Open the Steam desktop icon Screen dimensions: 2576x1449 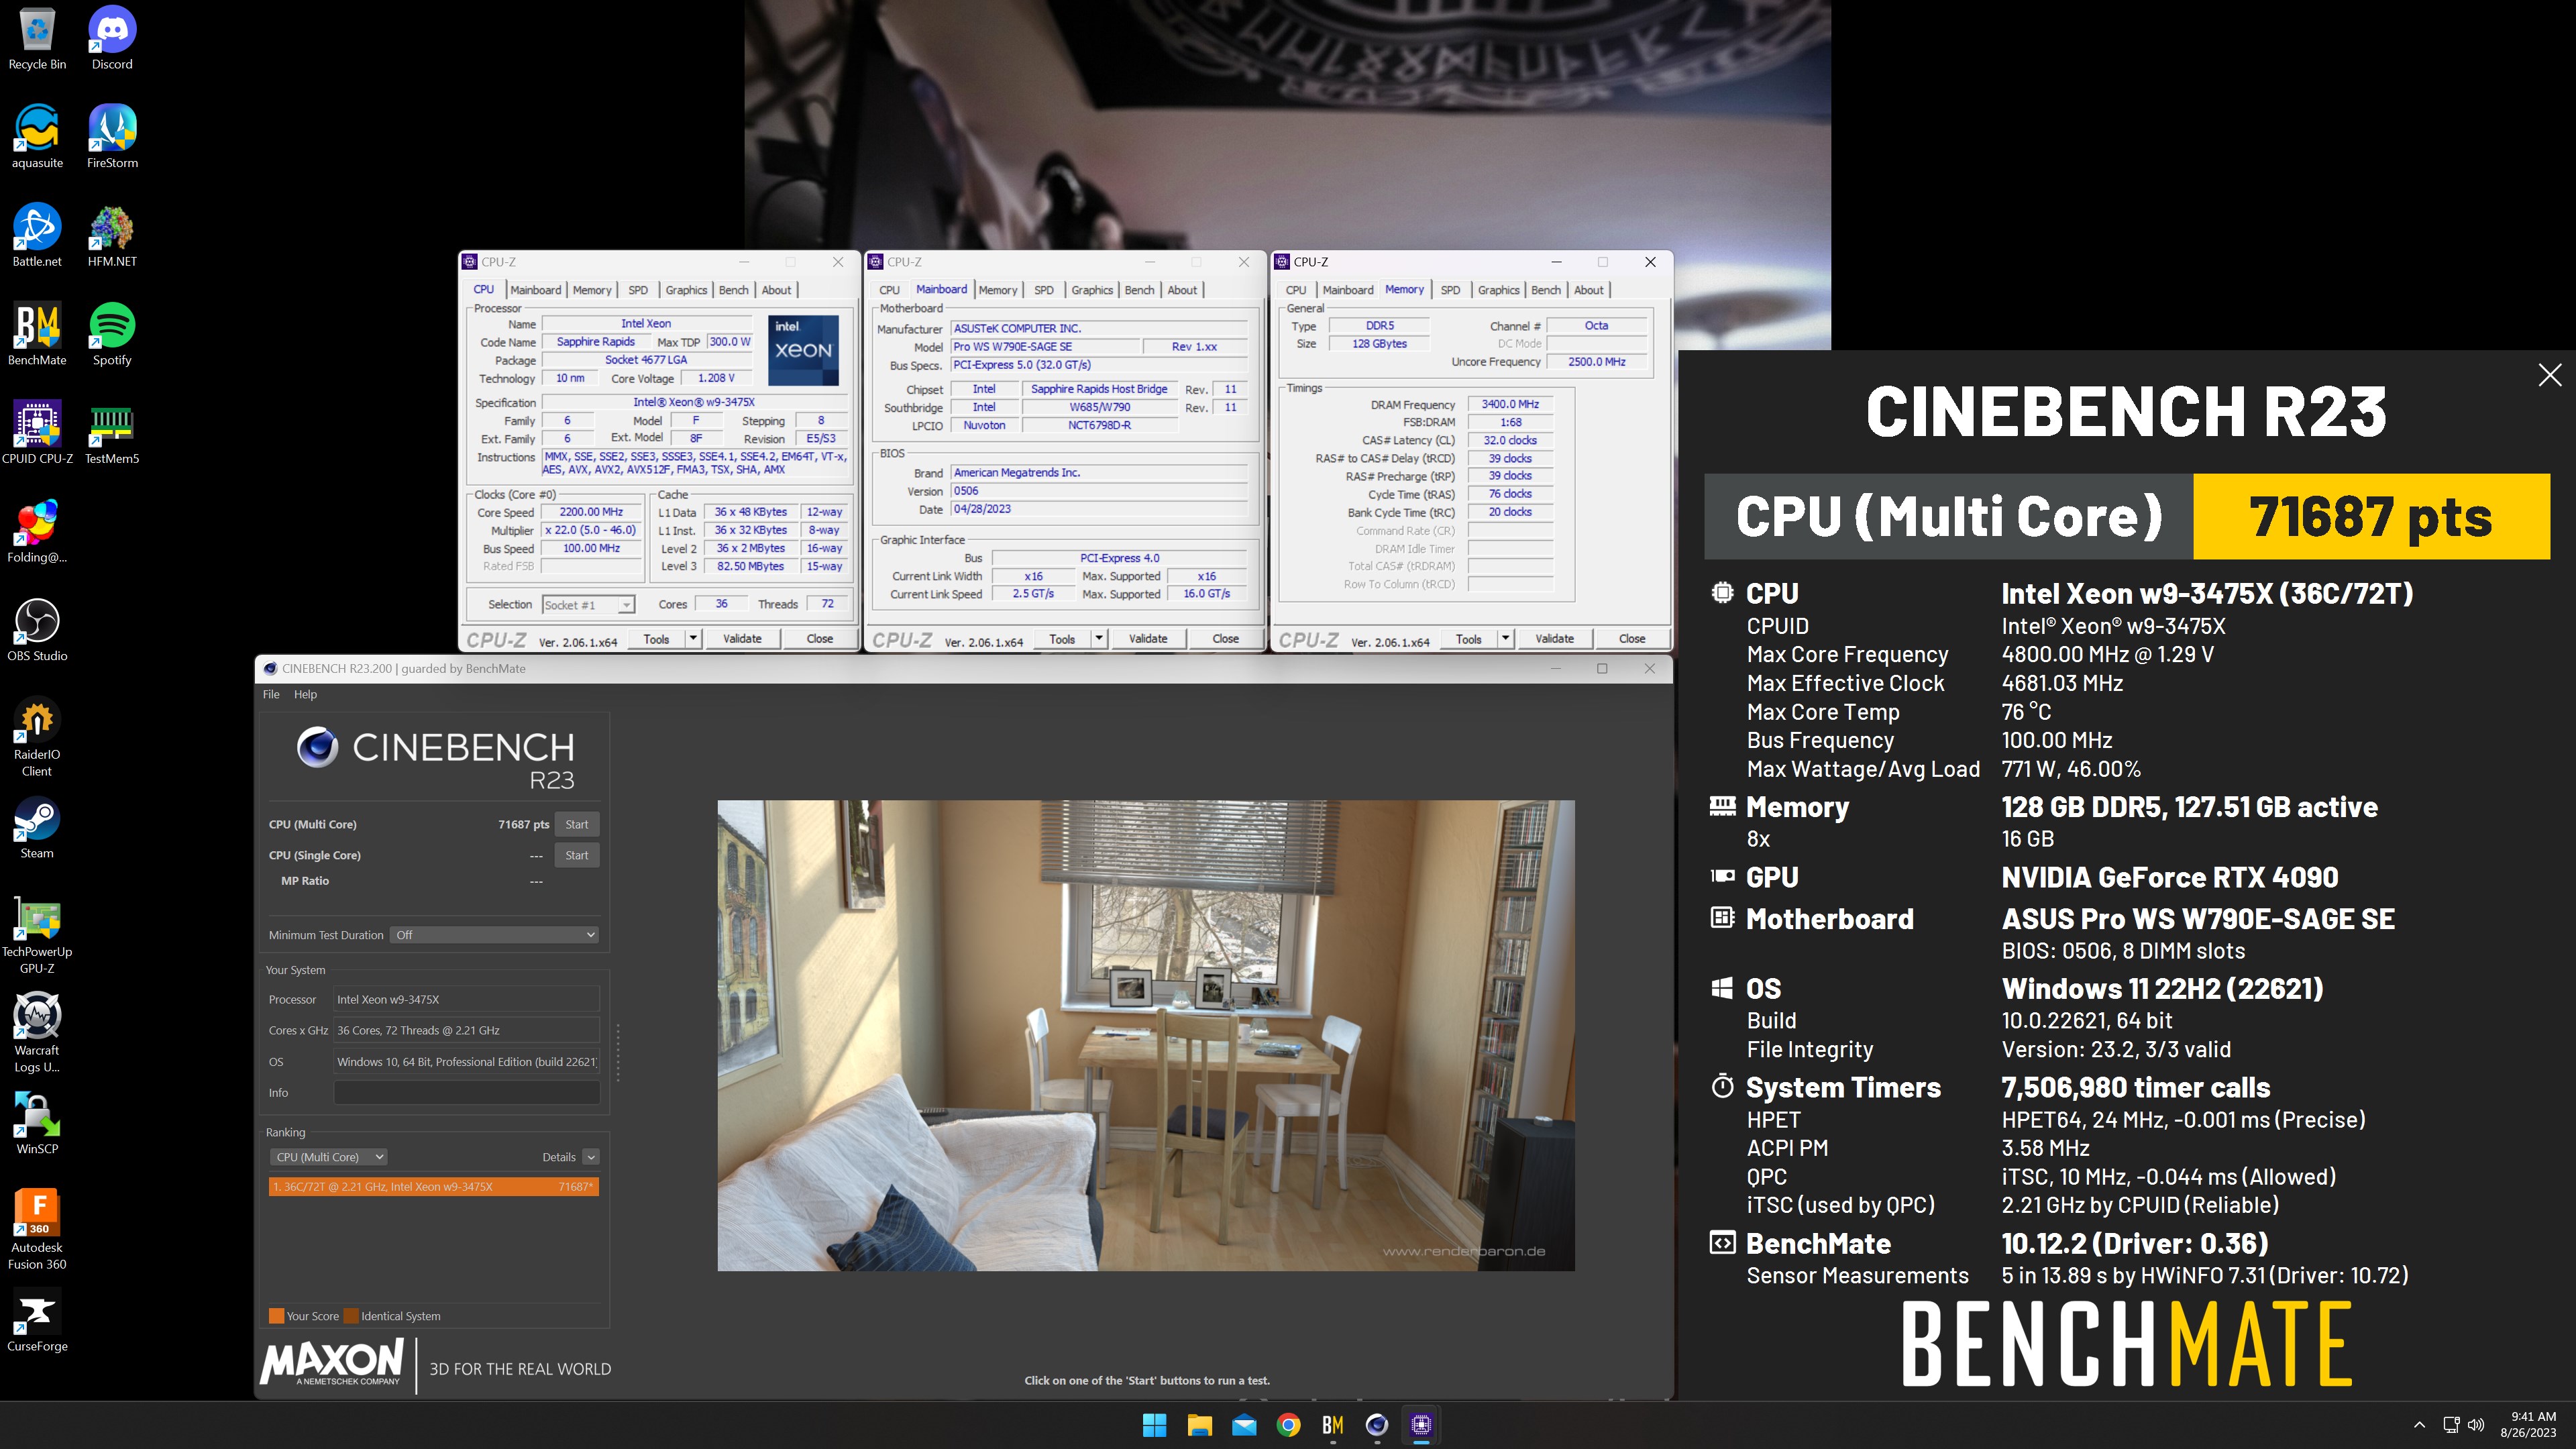(37, 829)
